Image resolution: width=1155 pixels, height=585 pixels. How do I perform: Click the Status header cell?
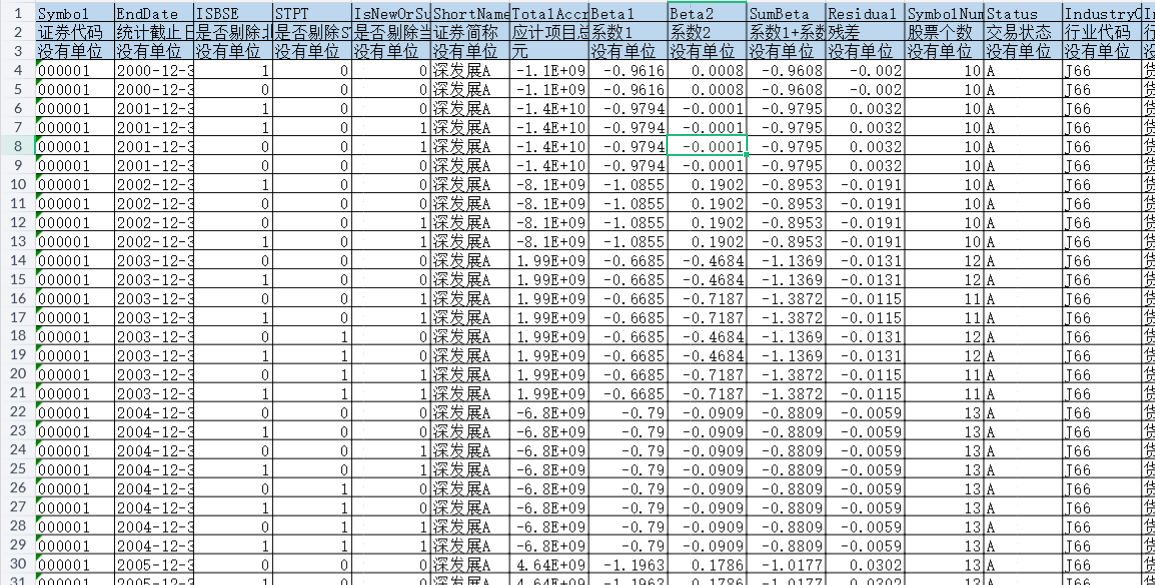click(1022, 14)
